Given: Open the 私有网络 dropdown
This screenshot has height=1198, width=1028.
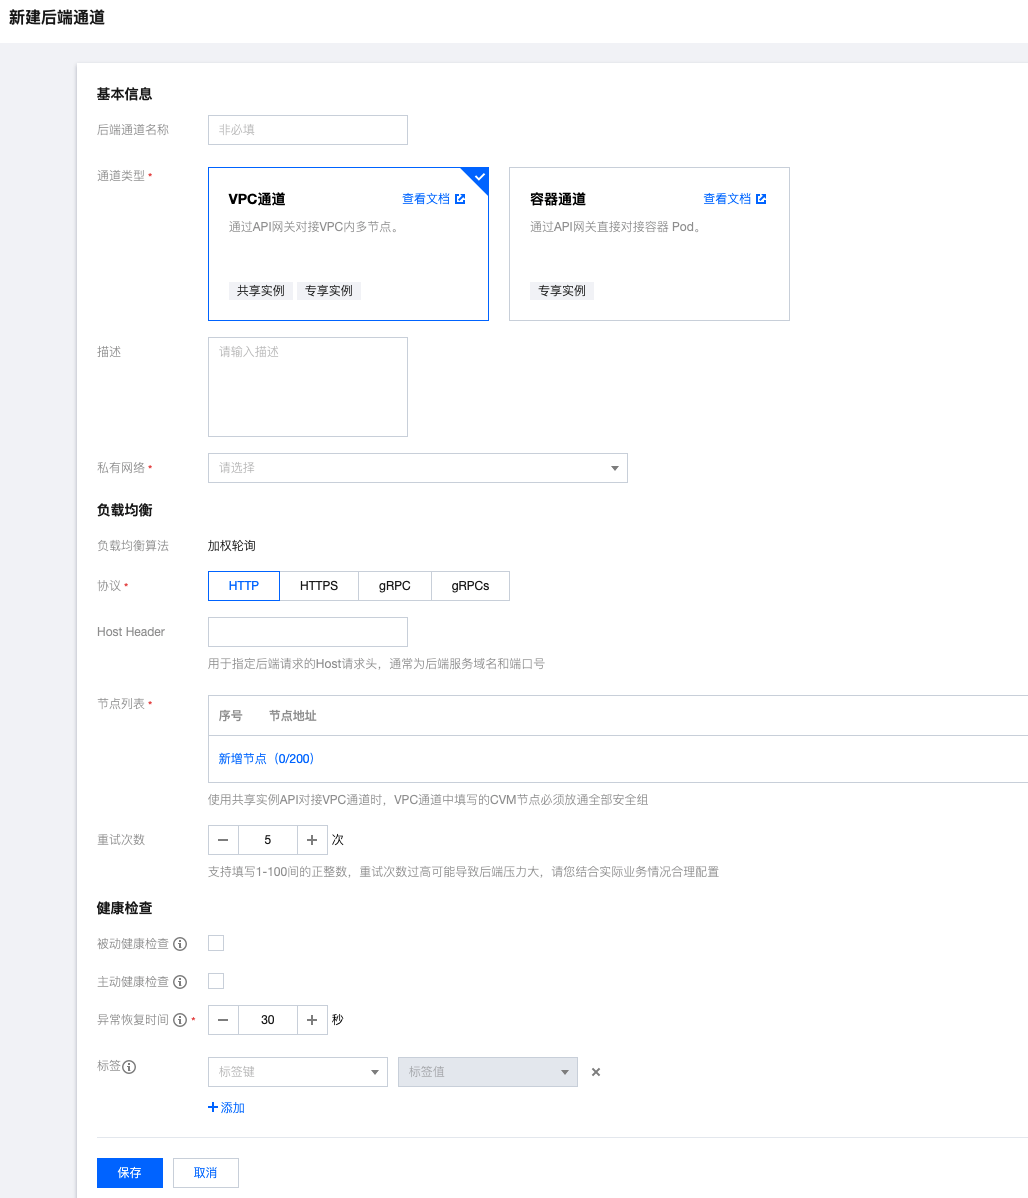Looking at the screenshot, I should click(x=418, y=468).
